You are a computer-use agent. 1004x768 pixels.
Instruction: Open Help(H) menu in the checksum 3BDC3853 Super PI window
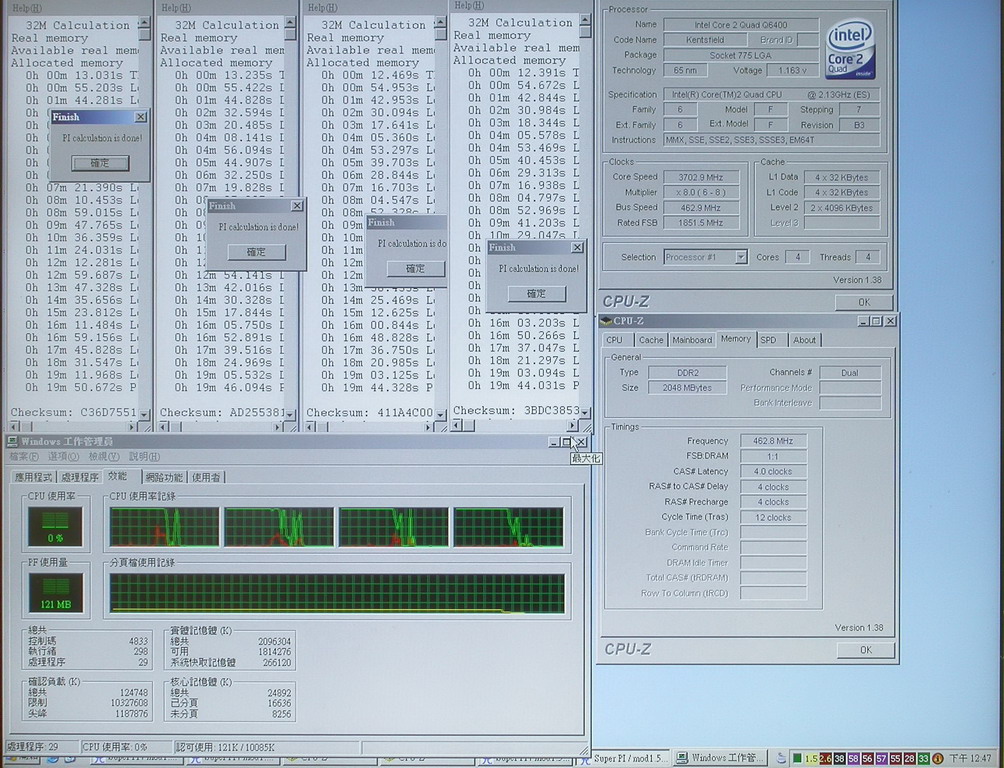point(469,6)
